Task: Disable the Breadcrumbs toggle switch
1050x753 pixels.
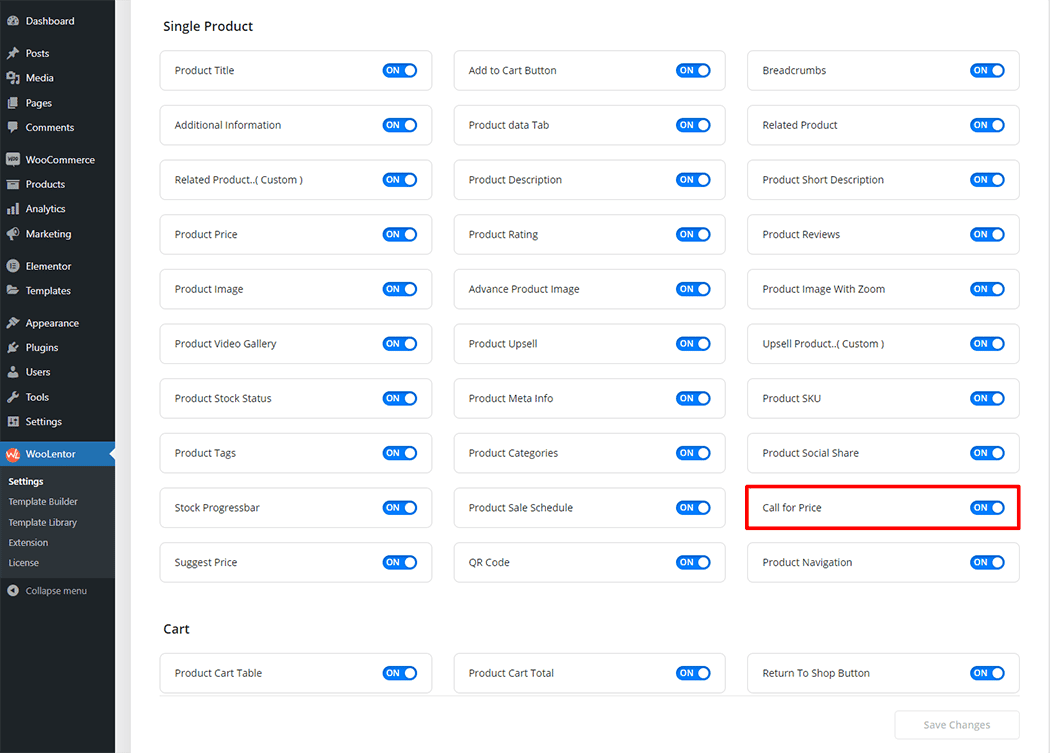Action: coord(987,71)
